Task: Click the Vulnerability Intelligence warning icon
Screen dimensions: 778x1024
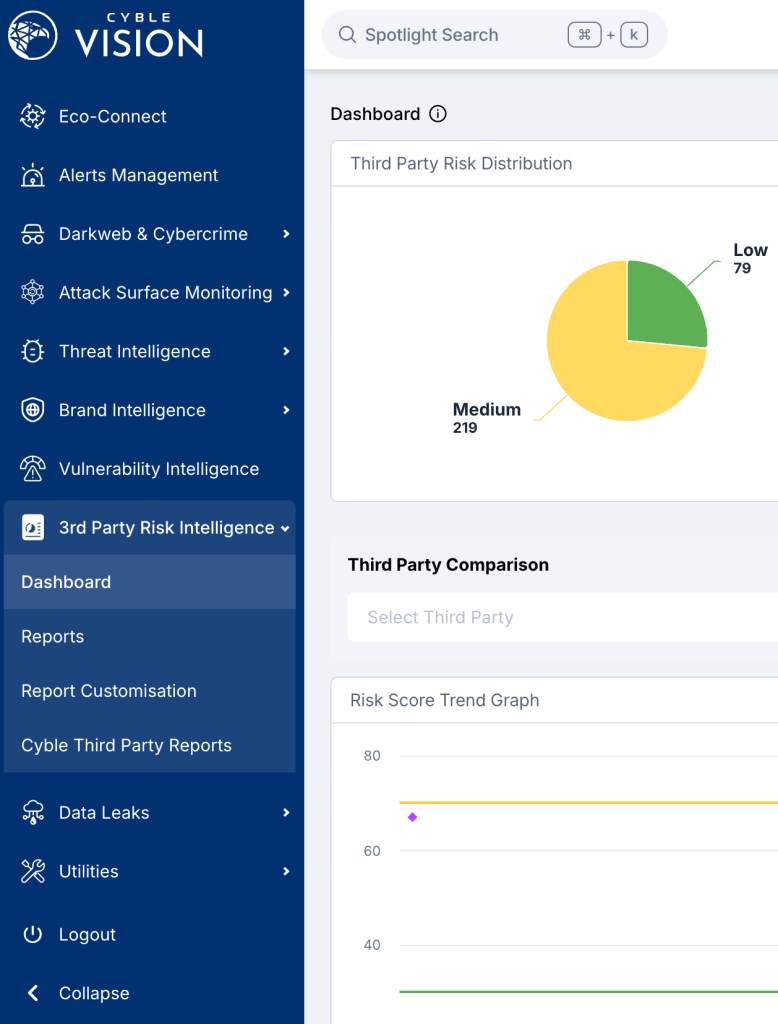Action: (x=33, y=469)
